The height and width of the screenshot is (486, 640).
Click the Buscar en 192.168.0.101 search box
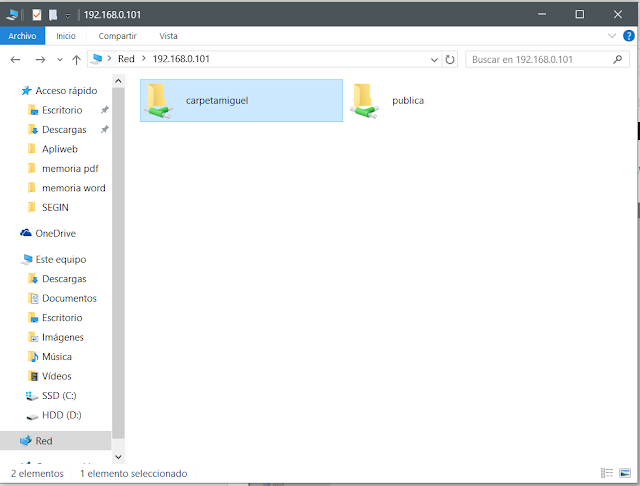pos(547,60)
